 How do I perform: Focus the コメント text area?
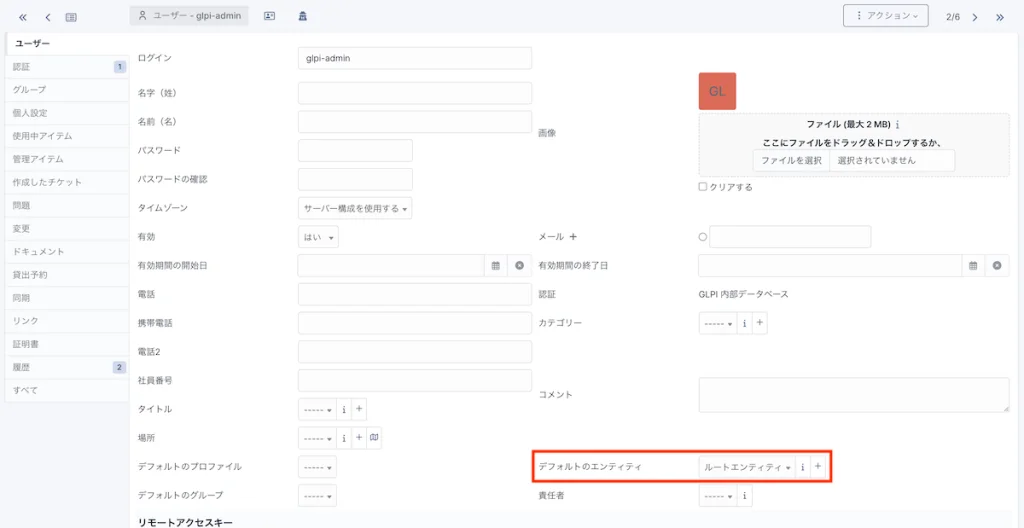point(854,395)
